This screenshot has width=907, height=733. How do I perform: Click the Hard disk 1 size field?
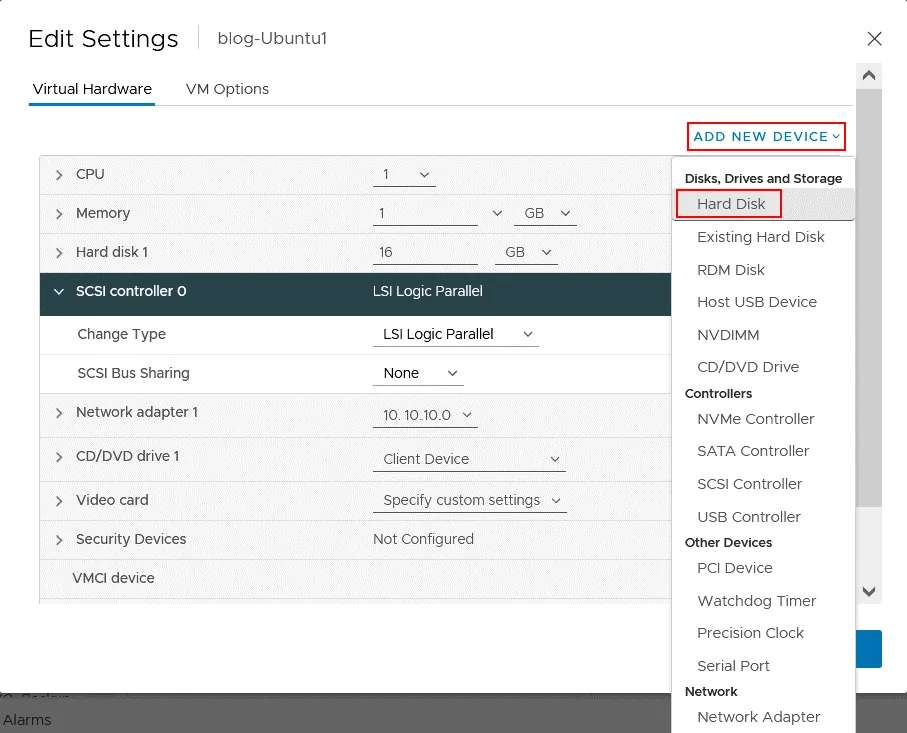(x=425, y=253)
